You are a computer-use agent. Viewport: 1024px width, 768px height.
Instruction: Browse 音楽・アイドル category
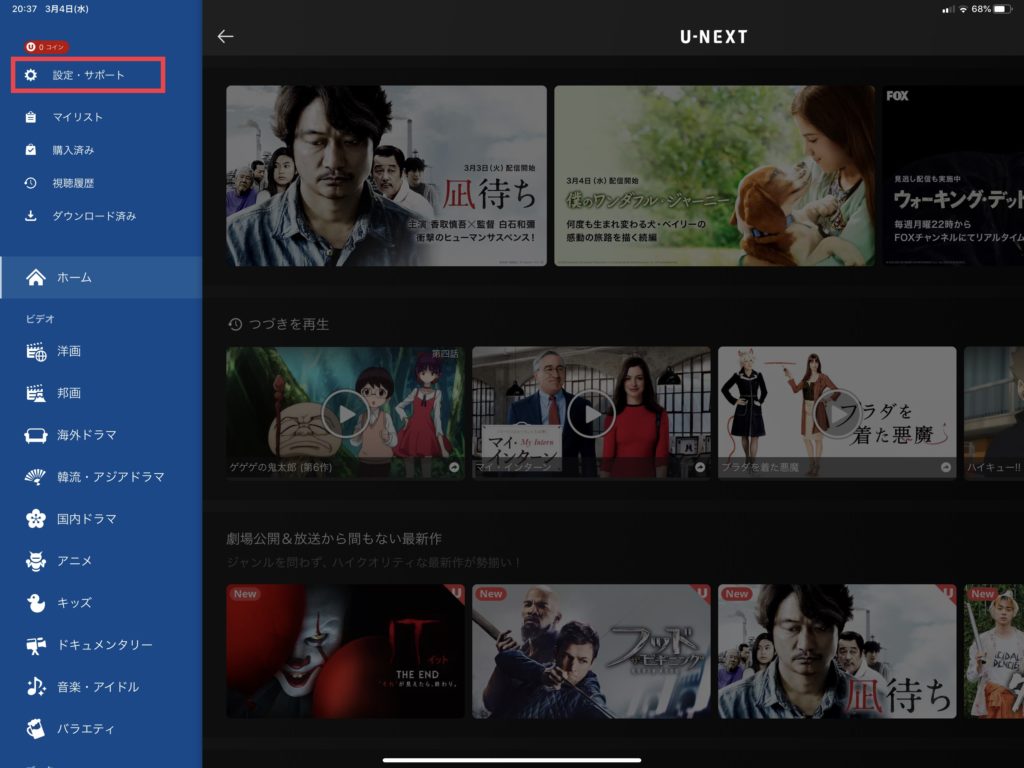point(98,687)
